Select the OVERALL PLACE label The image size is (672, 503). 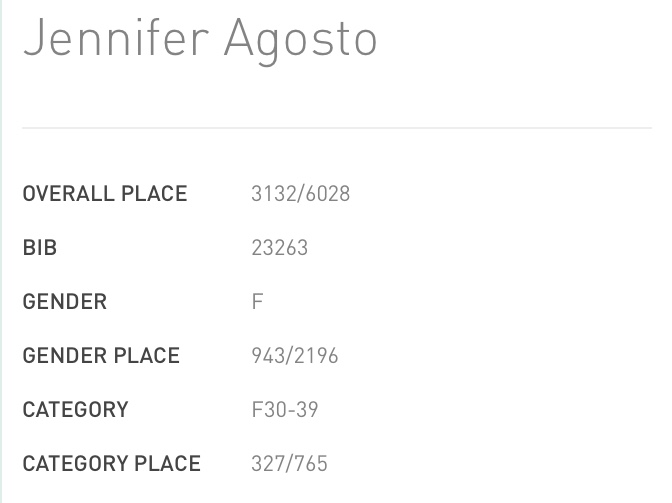click(x=105, y=194)
